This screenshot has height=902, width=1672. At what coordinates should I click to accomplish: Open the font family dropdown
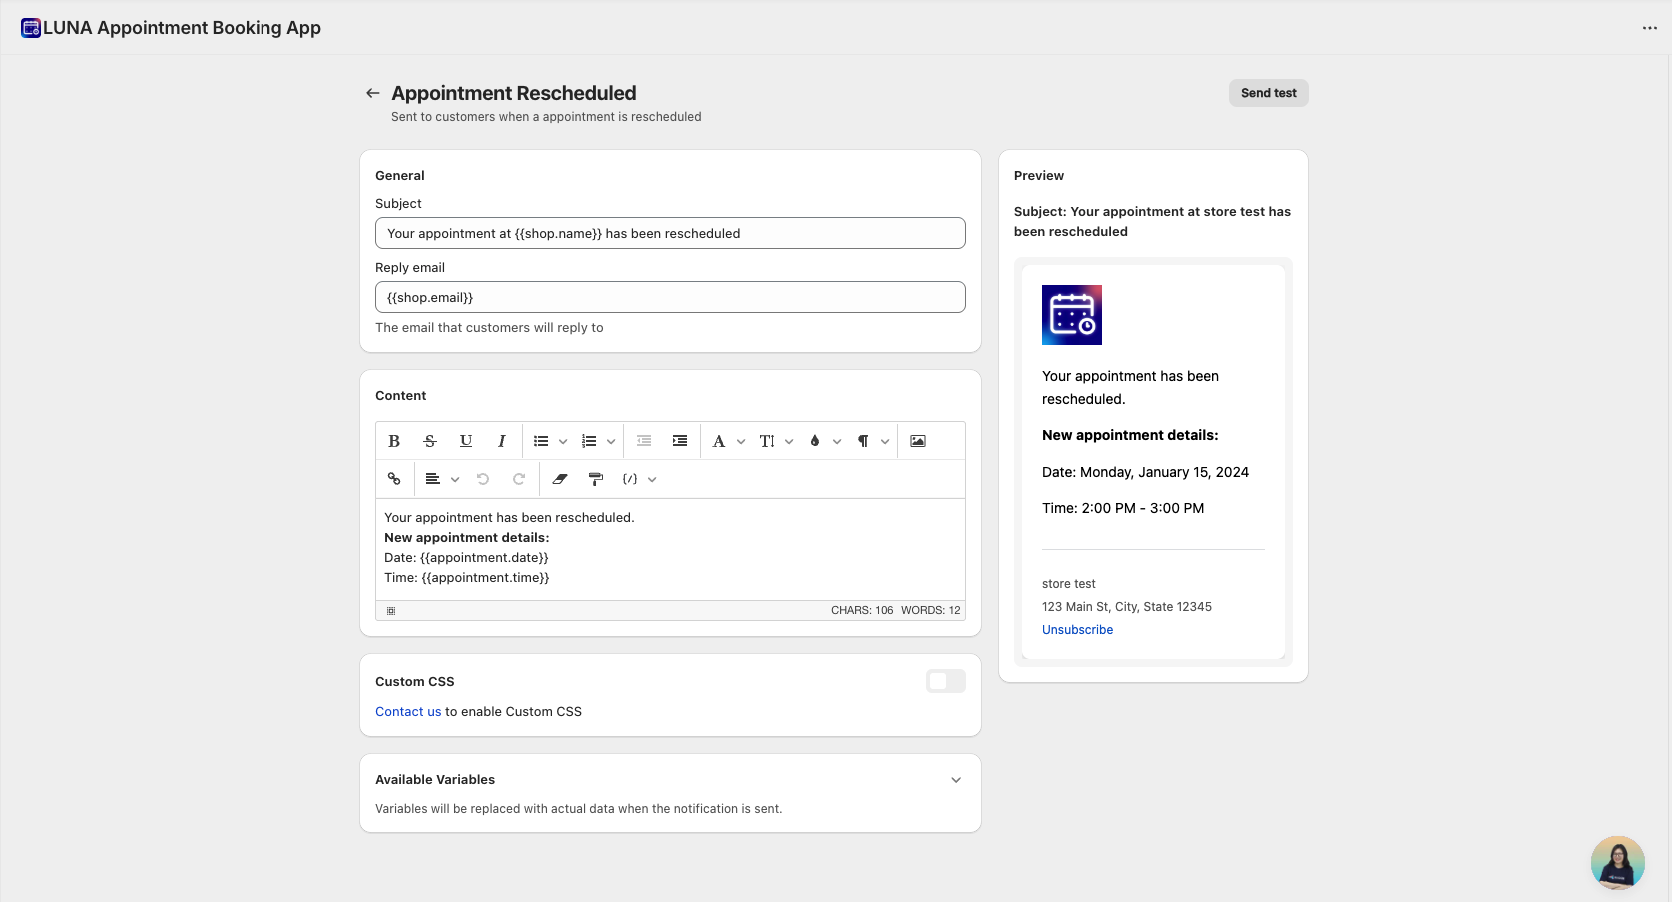click(x=727, y=441)
